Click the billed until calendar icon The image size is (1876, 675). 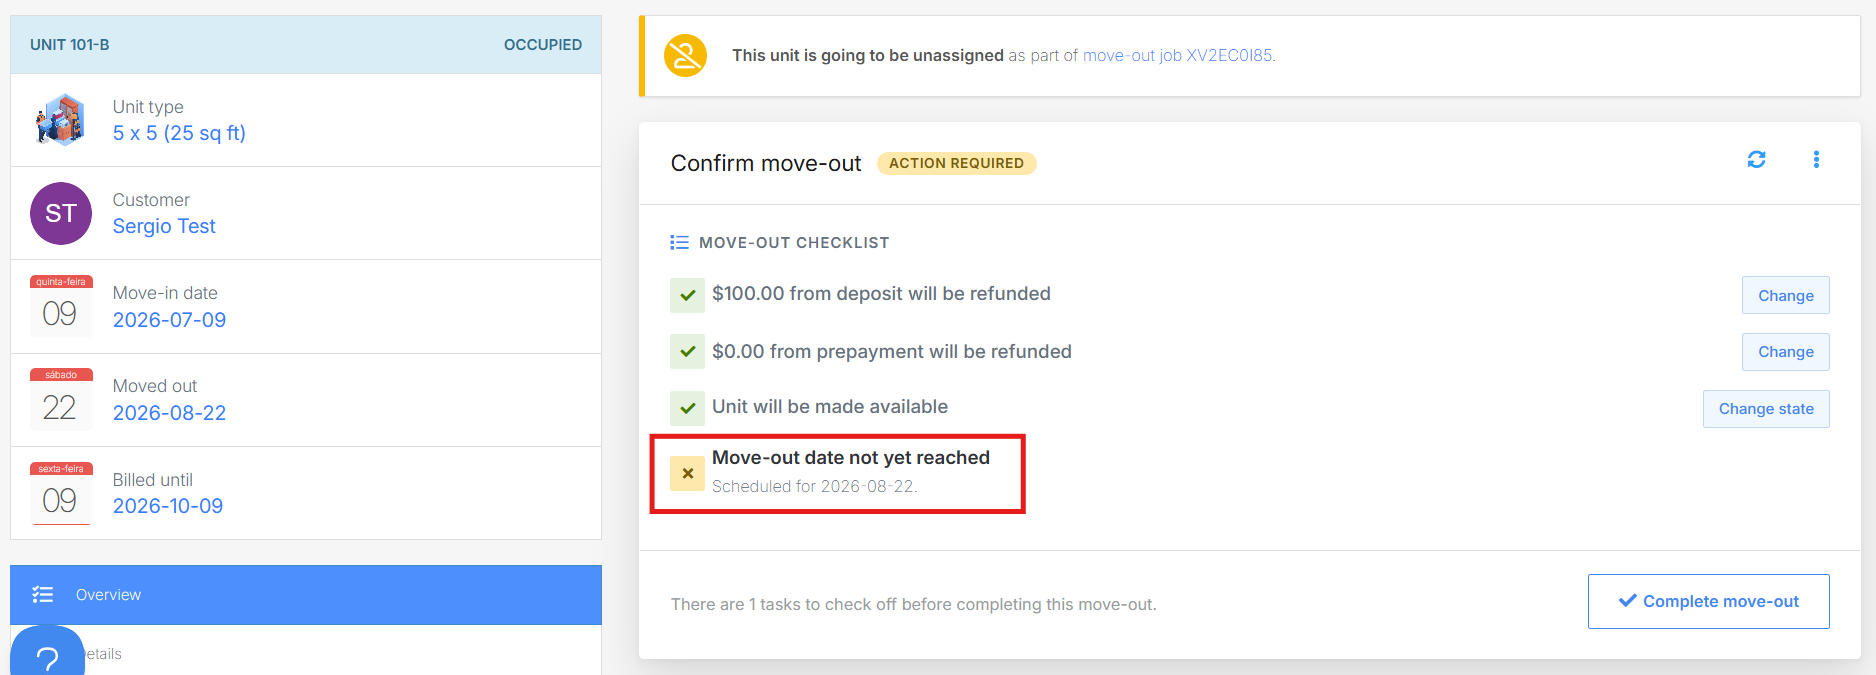(x=61, y=493)
